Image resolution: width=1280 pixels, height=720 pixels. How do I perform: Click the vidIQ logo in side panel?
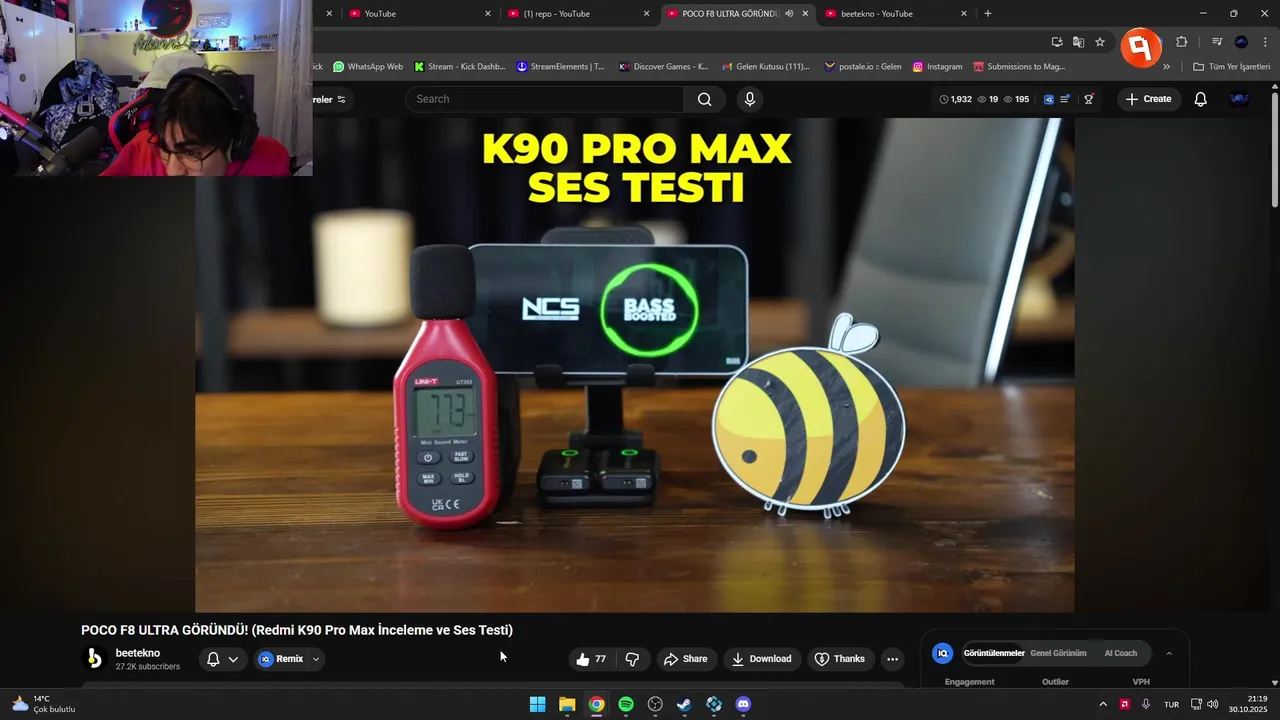(x=942, y=653)
